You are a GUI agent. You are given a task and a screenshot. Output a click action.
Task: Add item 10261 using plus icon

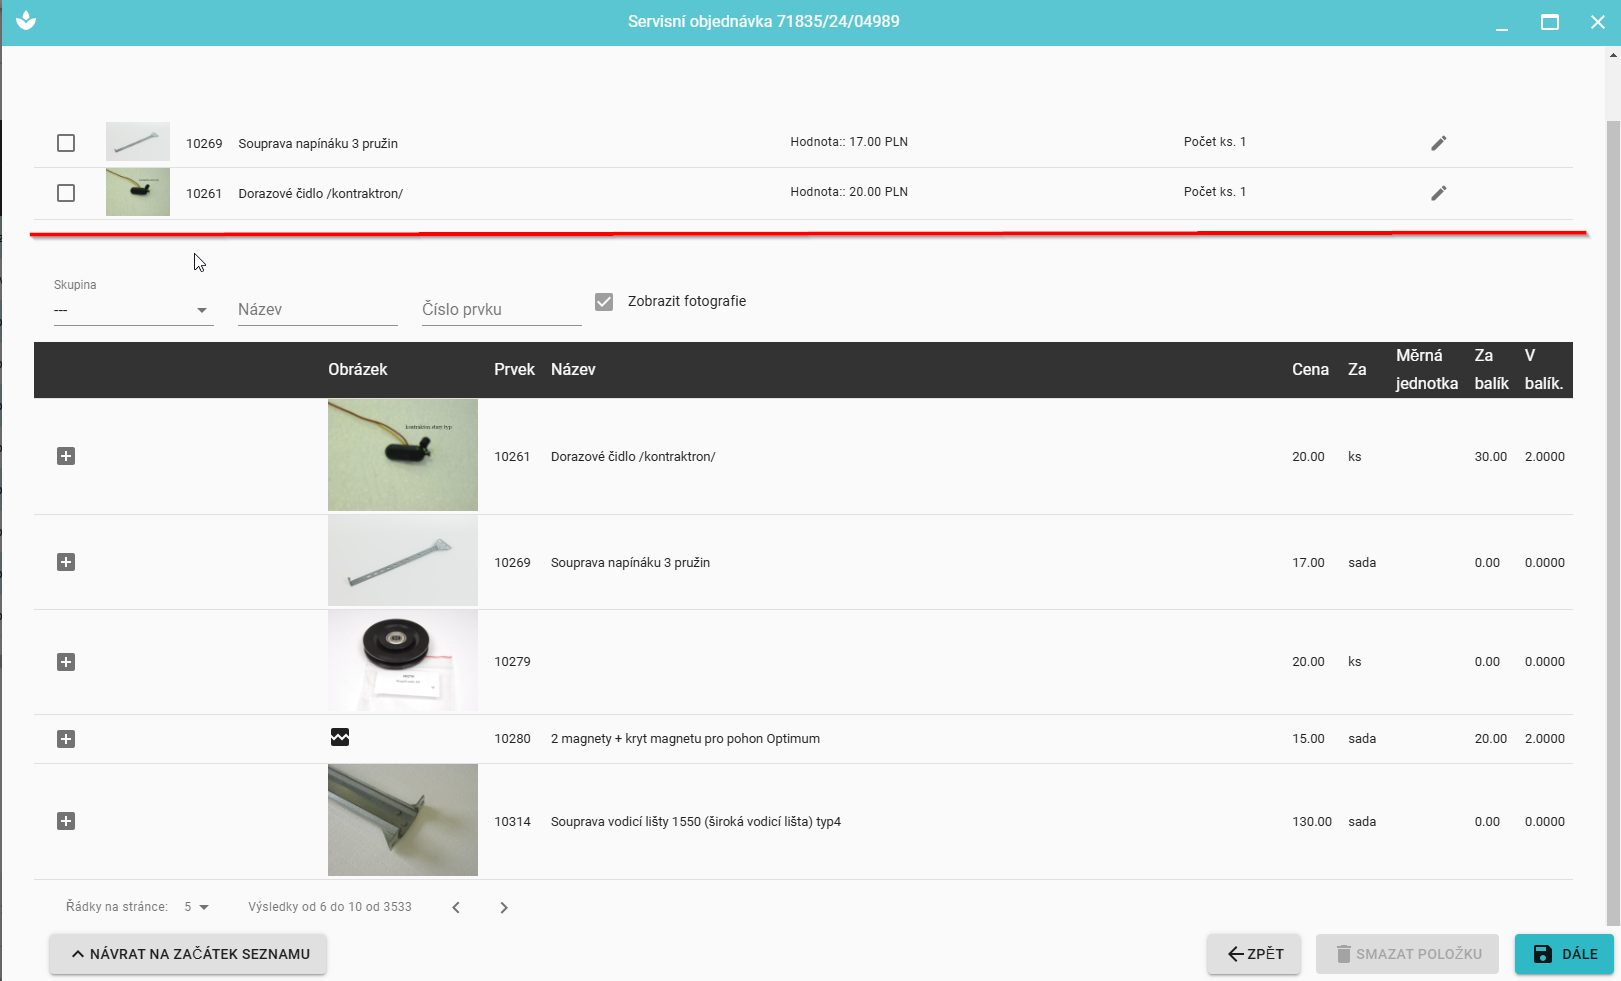pyautogui.click(x=66, y=456)
